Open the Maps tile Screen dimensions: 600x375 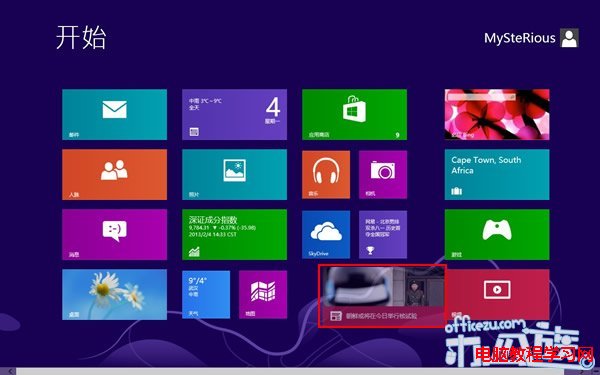pyautogui.click(x=263, y=294)
